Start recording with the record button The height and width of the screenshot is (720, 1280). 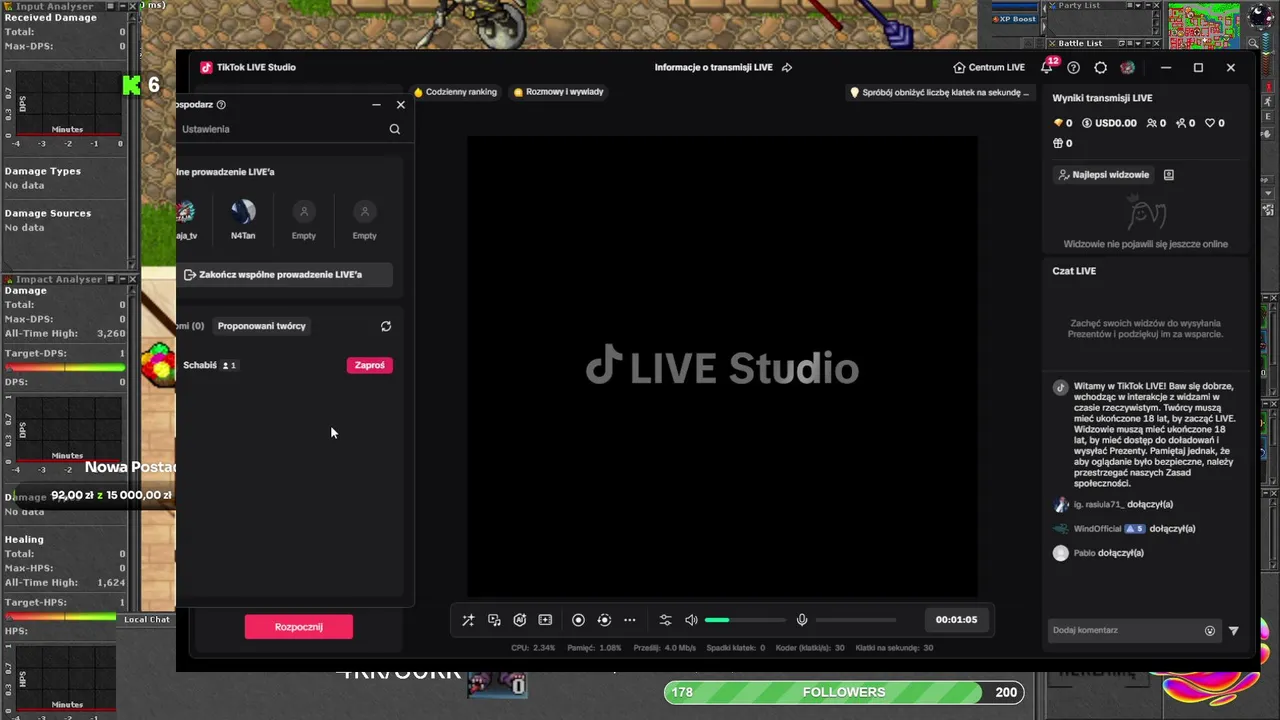tap(578, 620)
